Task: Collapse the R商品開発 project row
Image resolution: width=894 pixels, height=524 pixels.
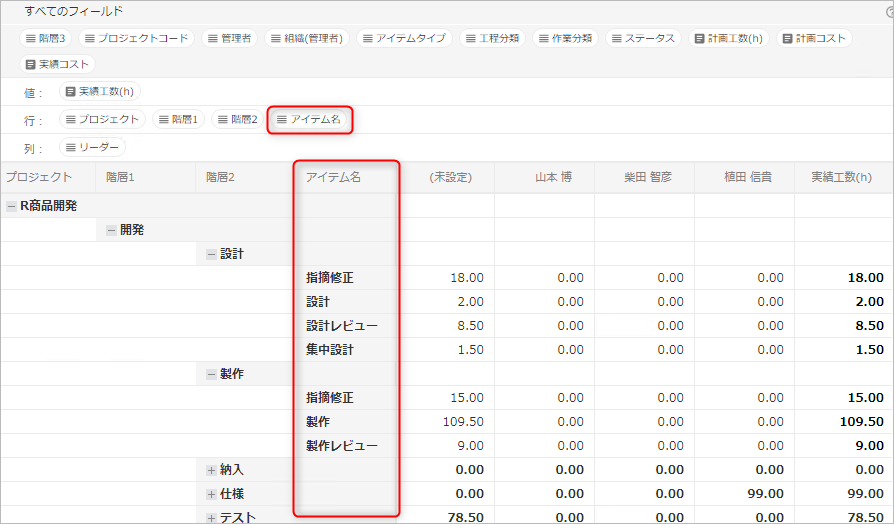Action: [11, 206]
